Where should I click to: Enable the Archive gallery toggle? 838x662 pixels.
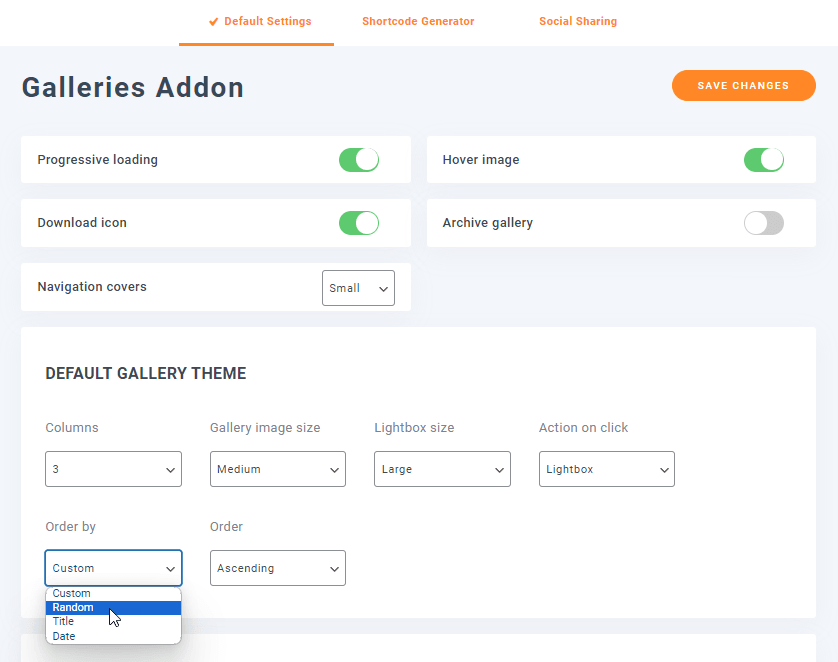(x=764, y=223)
